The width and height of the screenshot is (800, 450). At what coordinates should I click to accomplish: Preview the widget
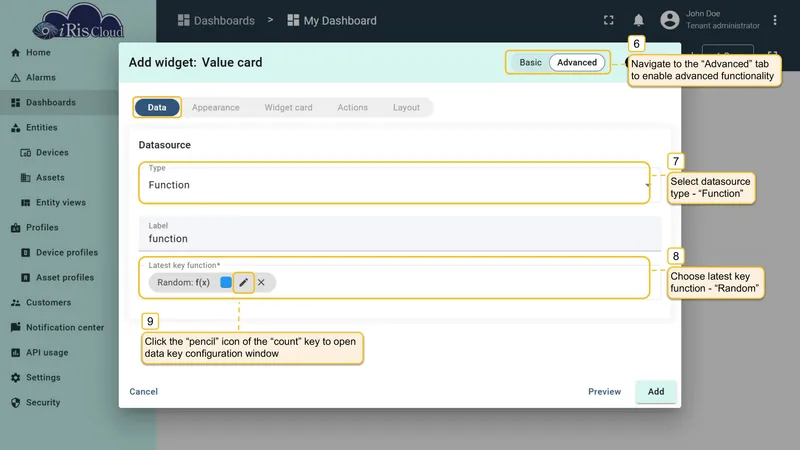(x=604, y=391)
